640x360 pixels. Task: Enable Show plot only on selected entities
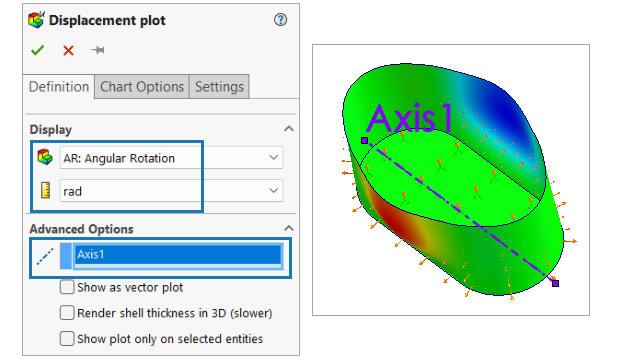(67, 339)
